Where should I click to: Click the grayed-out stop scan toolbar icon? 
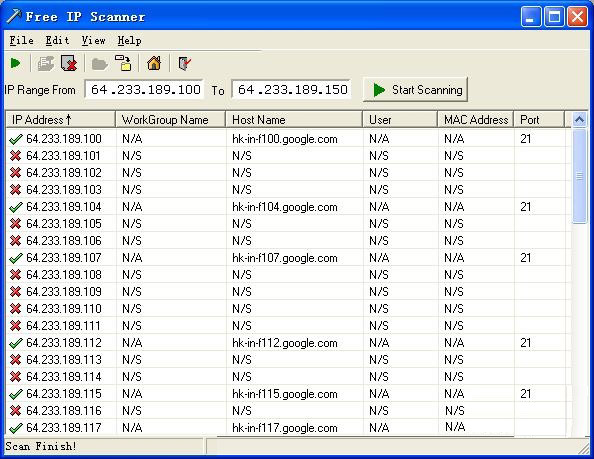(46, 63)
